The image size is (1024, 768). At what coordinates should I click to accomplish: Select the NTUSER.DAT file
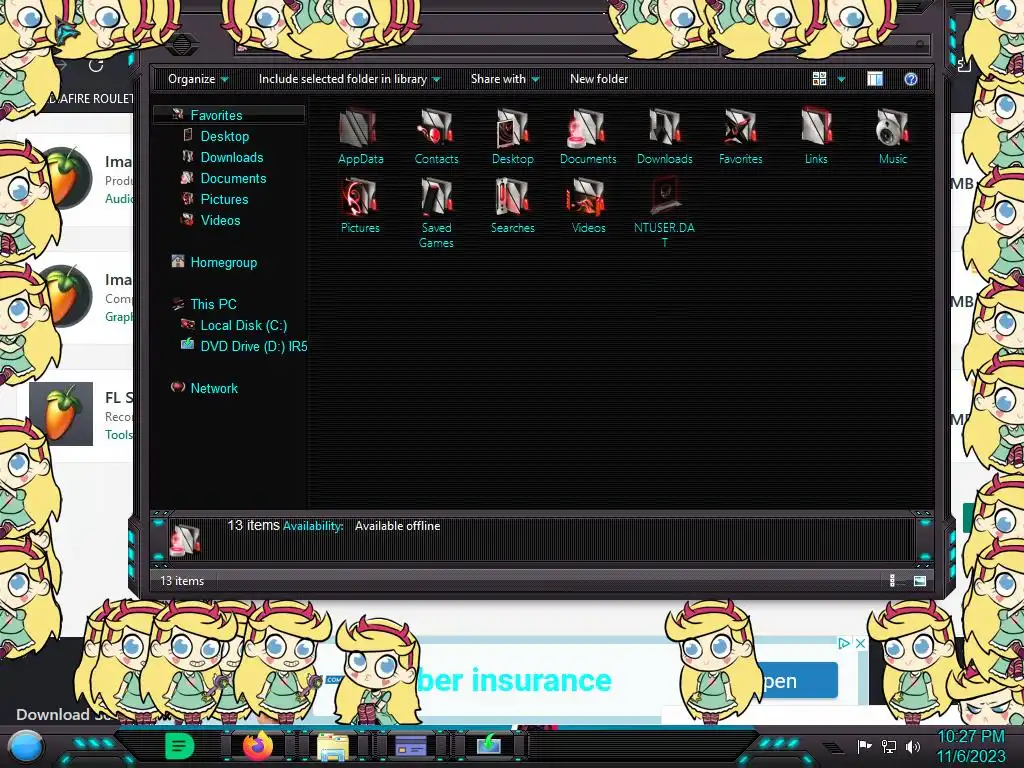tap(664, 213)
